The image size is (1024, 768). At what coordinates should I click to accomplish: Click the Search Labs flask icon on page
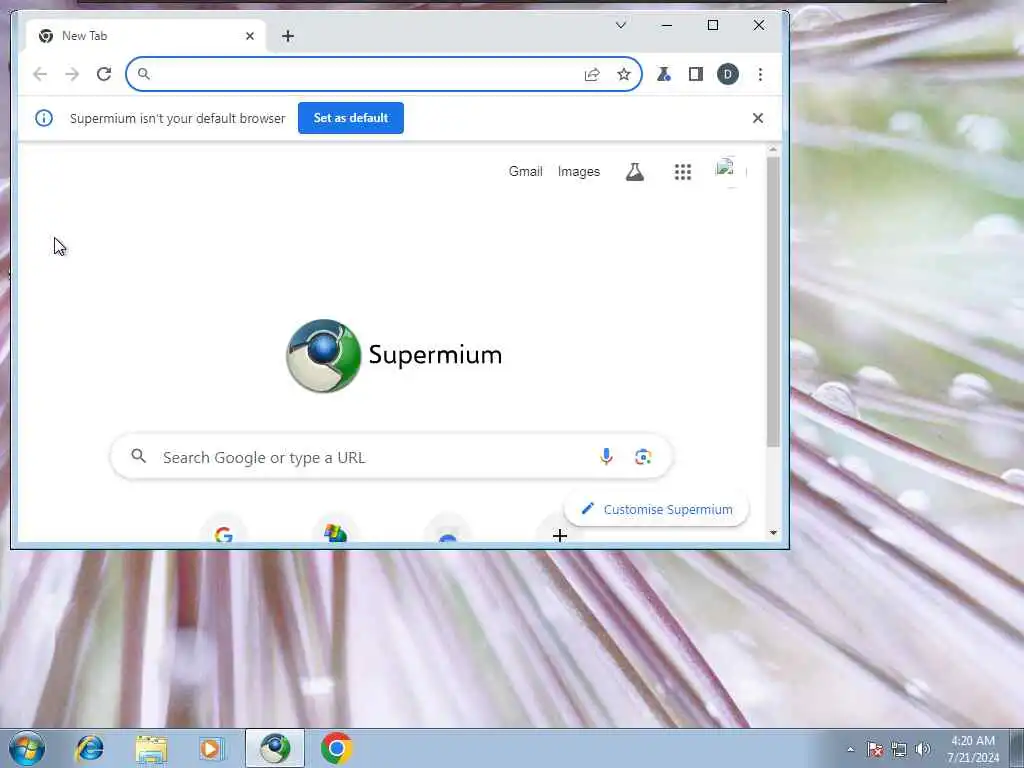(635, 172)
